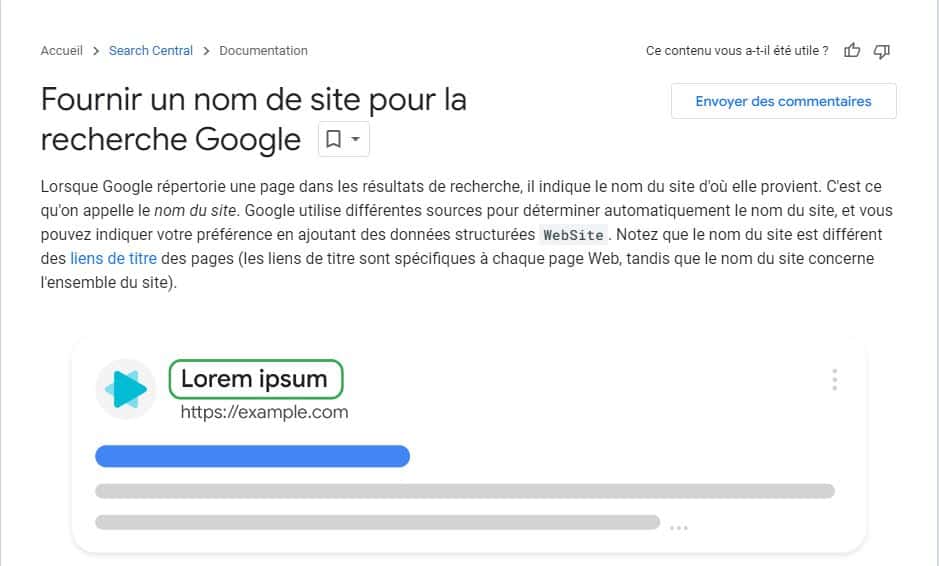Click the teal play-arrow site favicon
The width and height of the screenshot is (939, 566).
[126, 389]
